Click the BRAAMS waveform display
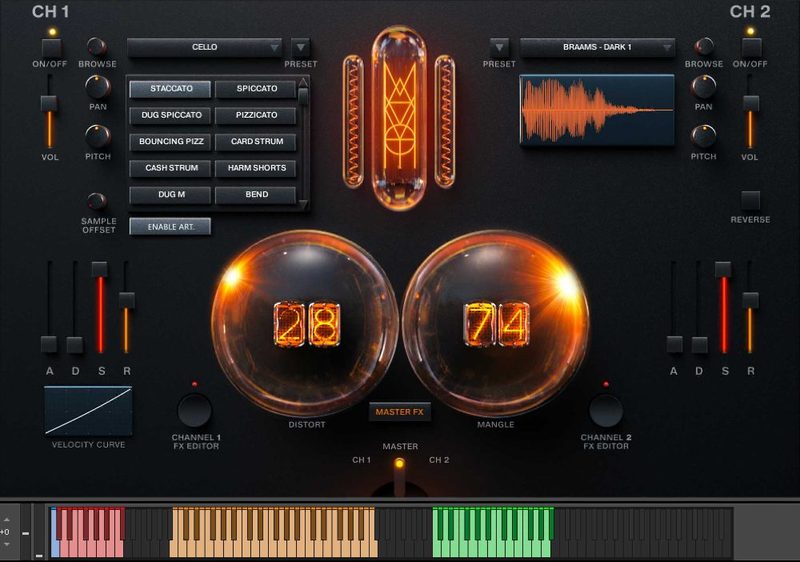 [597, 110]
